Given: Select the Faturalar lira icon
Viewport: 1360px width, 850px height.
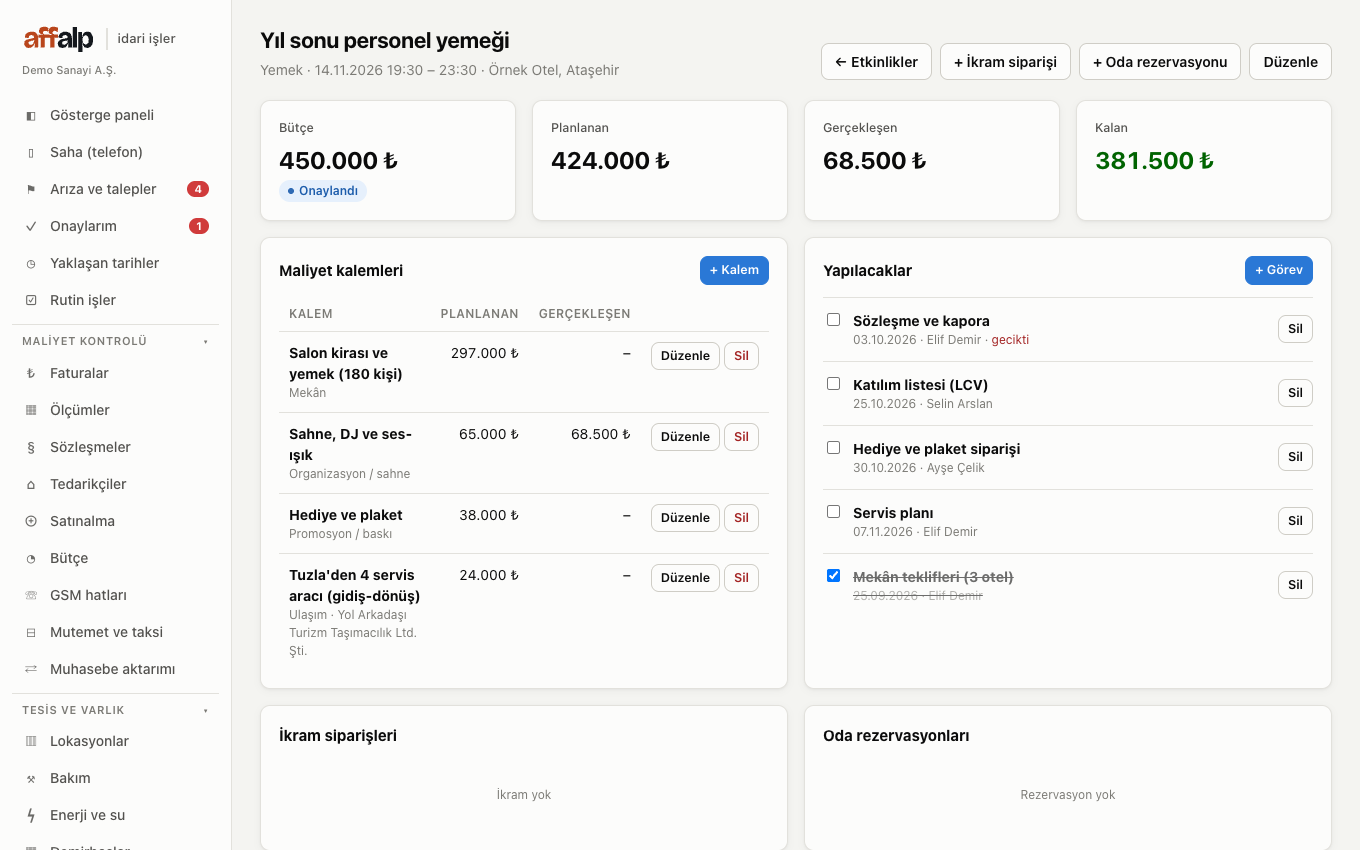Looking at the screenshot, I should 31,373.
